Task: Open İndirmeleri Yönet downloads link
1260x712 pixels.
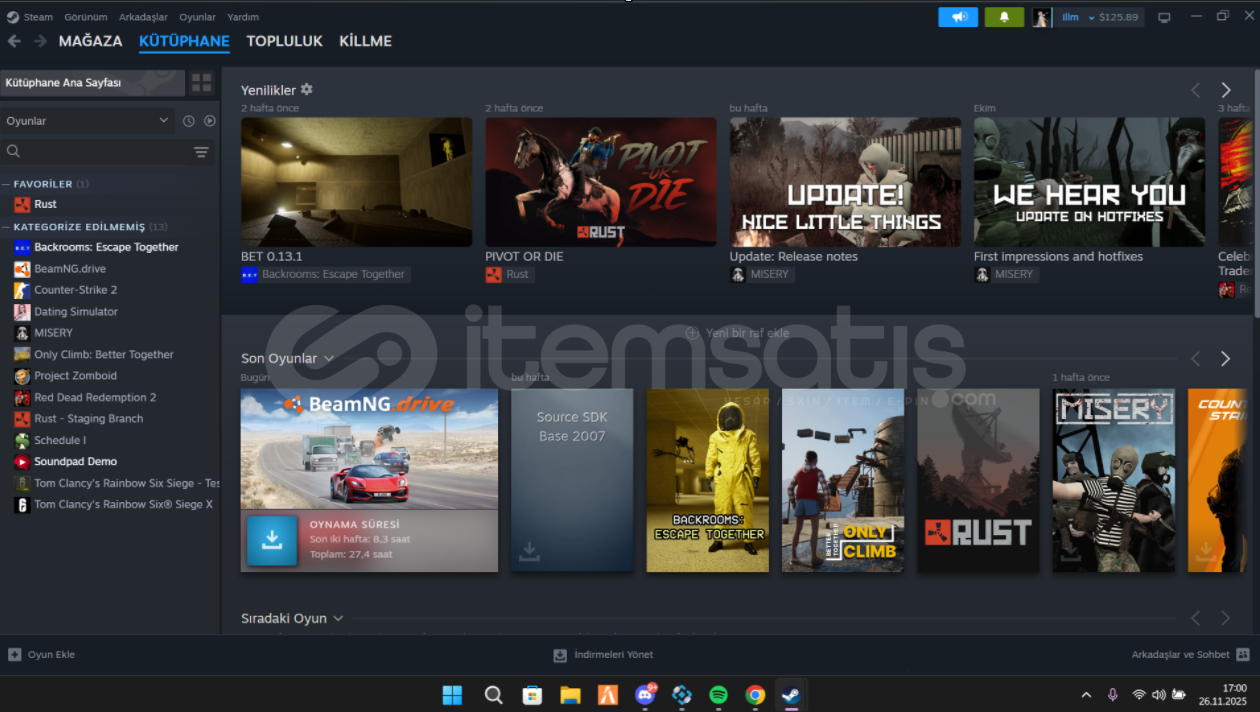Action: point(604,655)
